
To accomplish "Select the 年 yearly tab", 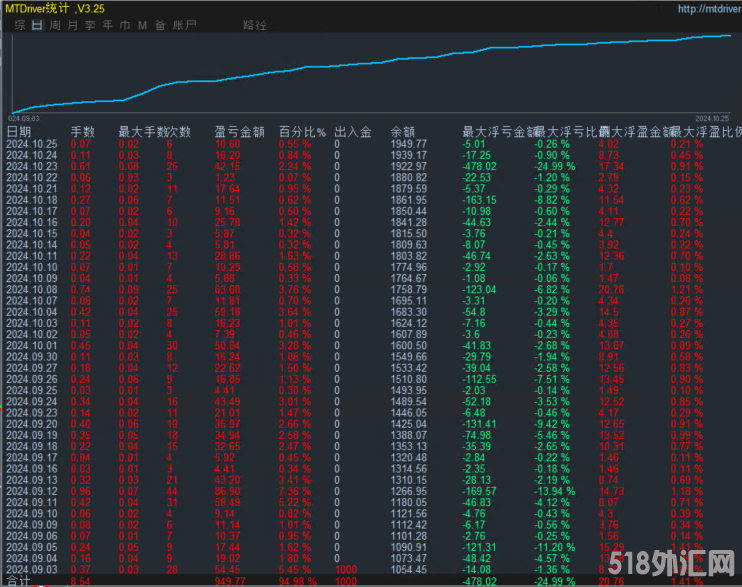I will [107, 24].
